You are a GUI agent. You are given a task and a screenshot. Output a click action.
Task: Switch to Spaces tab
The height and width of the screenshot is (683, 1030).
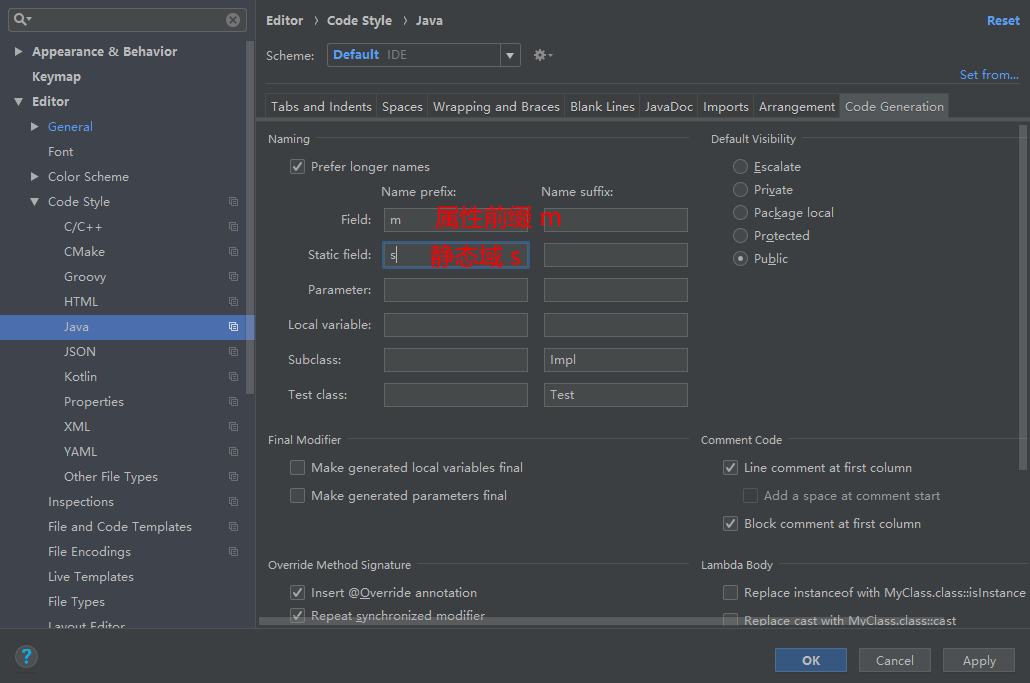[x=402, y=106]
